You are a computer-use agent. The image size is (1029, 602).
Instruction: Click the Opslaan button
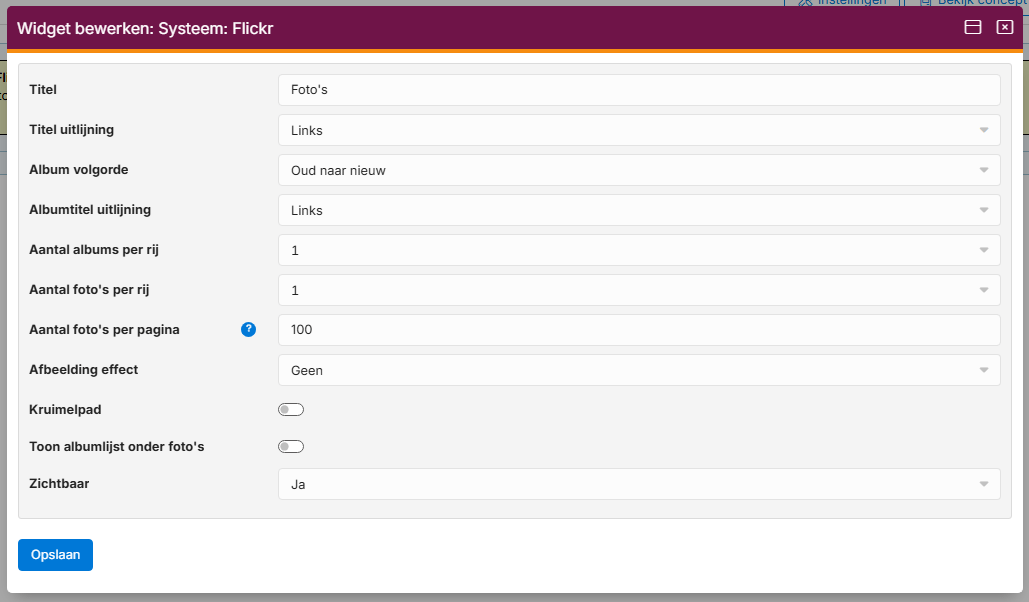(x=55, y=555)
